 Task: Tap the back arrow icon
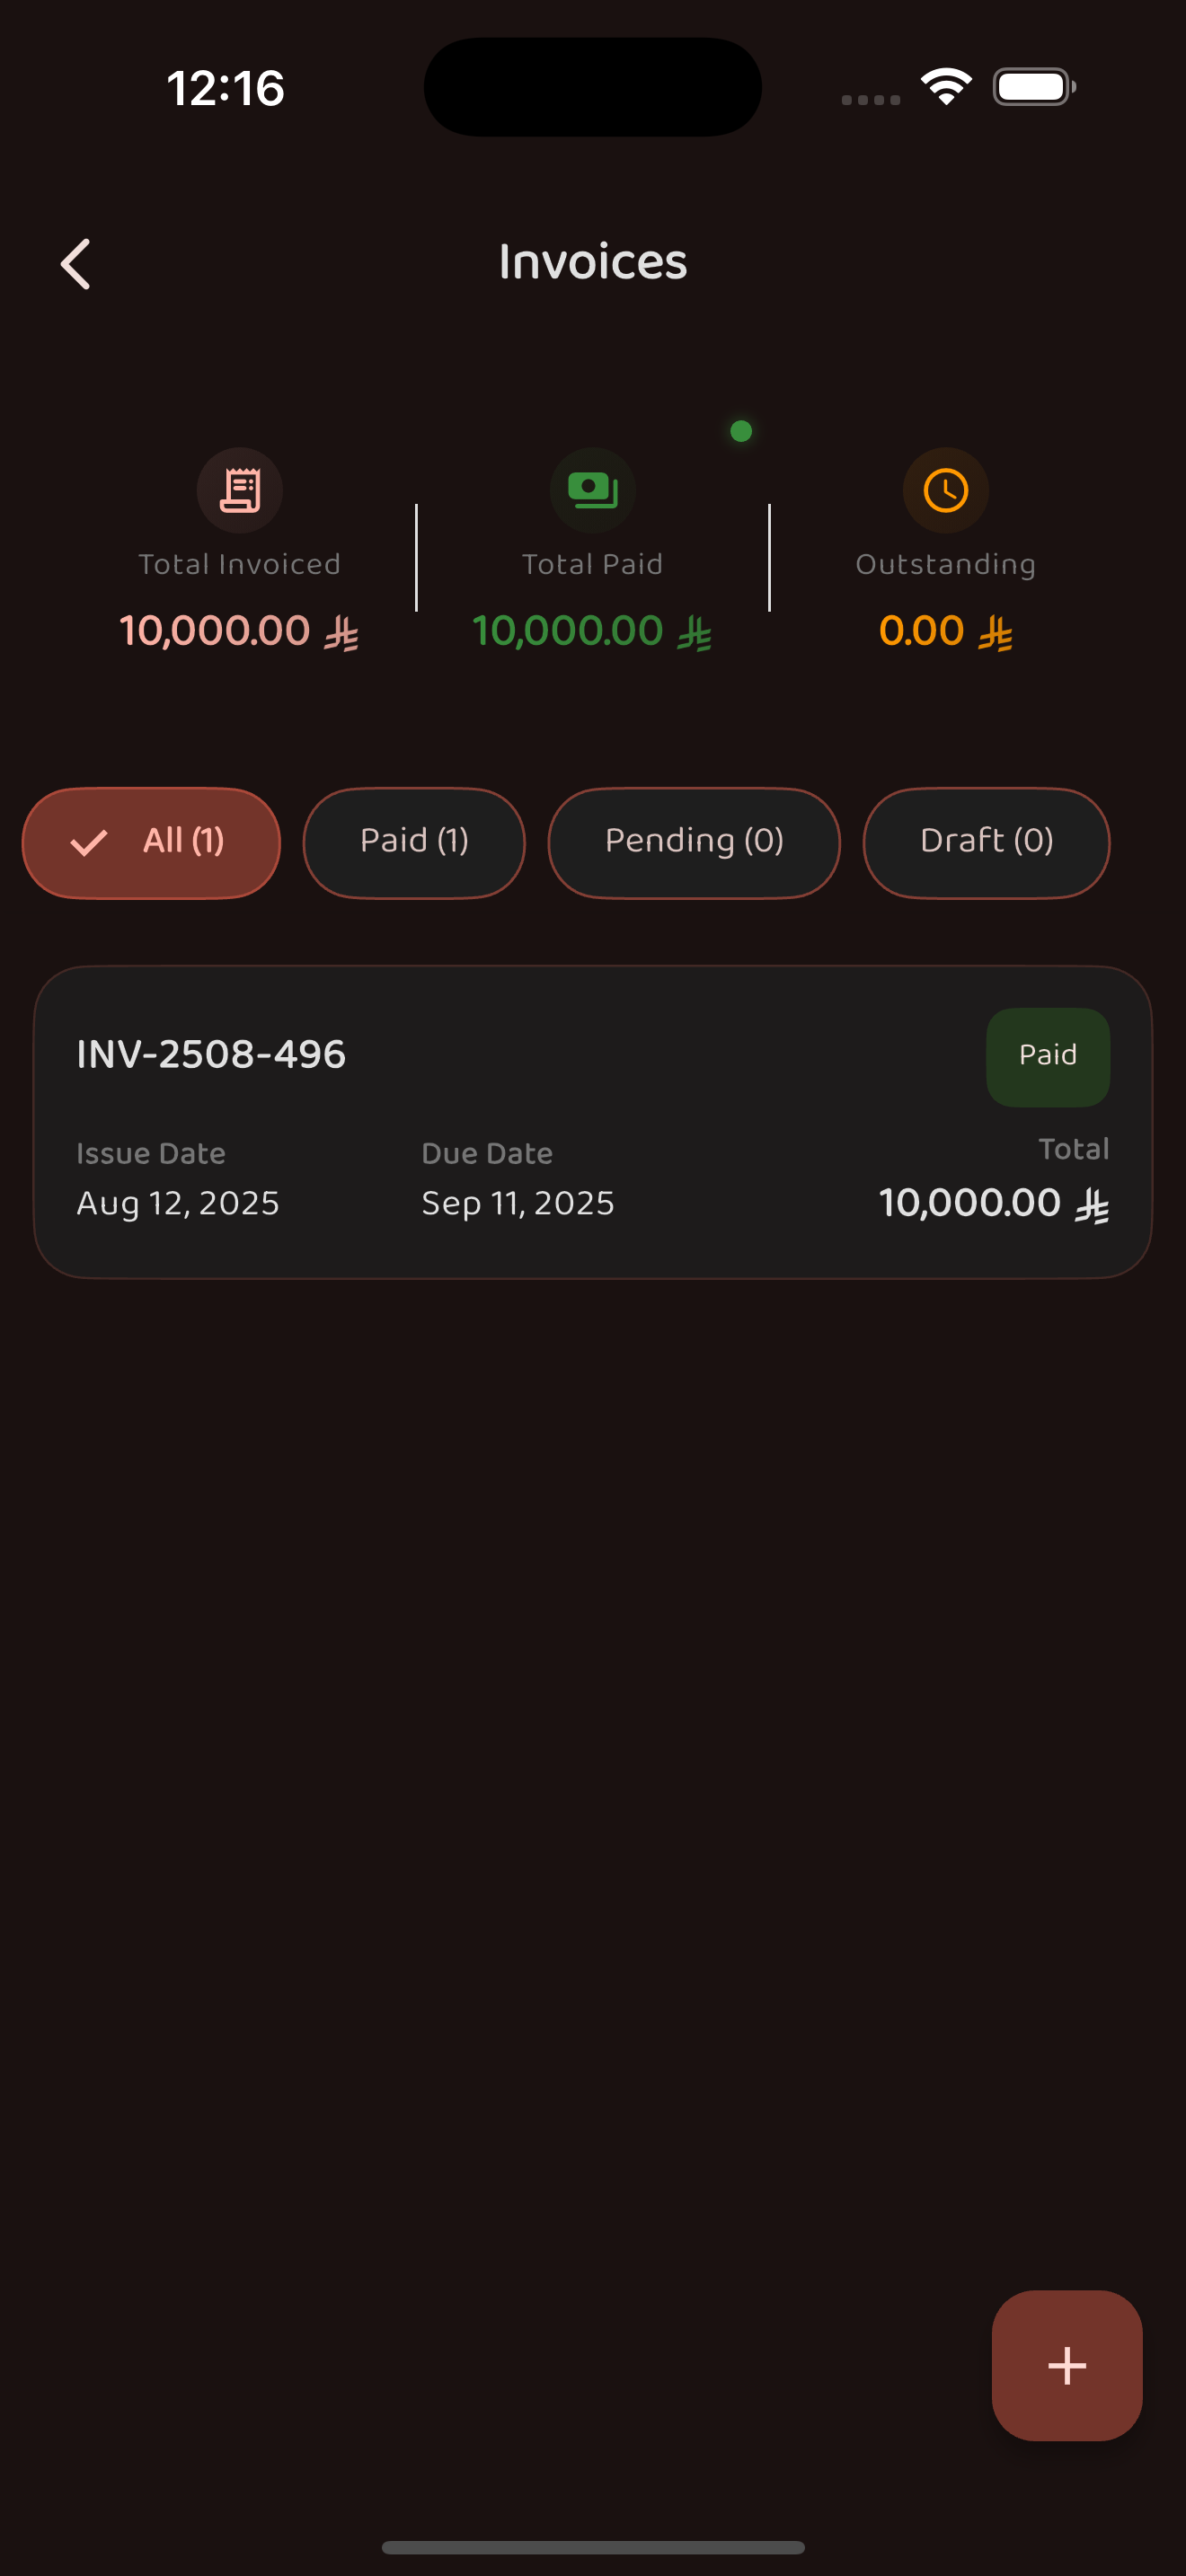tap(76, 264)
